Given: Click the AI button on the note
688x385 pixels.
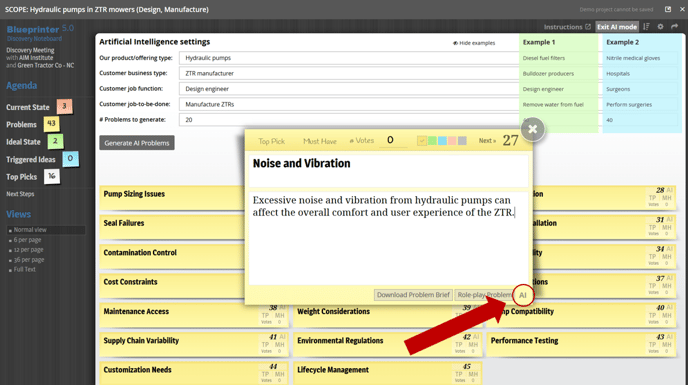Looking at the screenshot, I should coord(523,295).
